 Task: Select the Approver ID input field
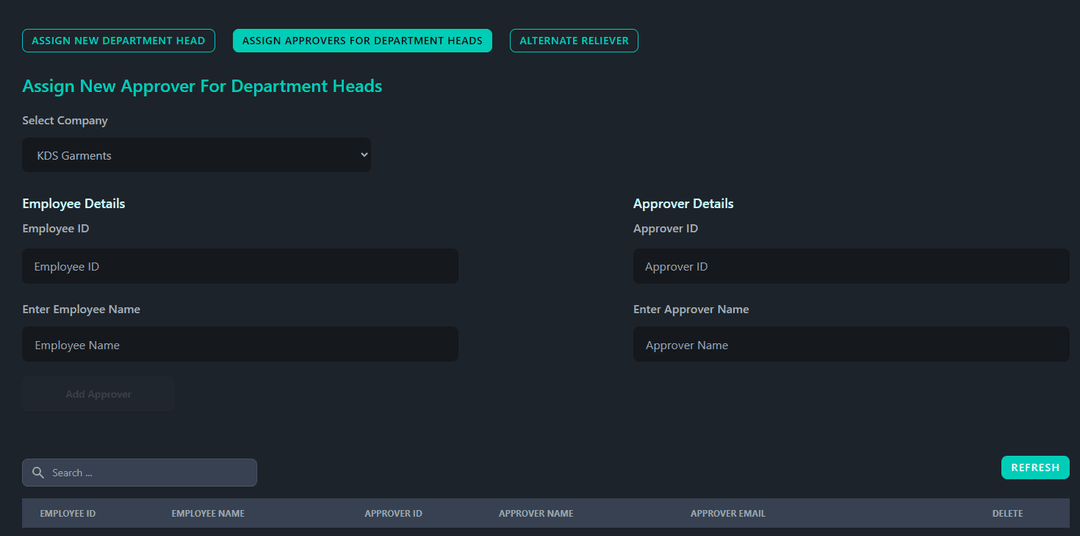851,267
